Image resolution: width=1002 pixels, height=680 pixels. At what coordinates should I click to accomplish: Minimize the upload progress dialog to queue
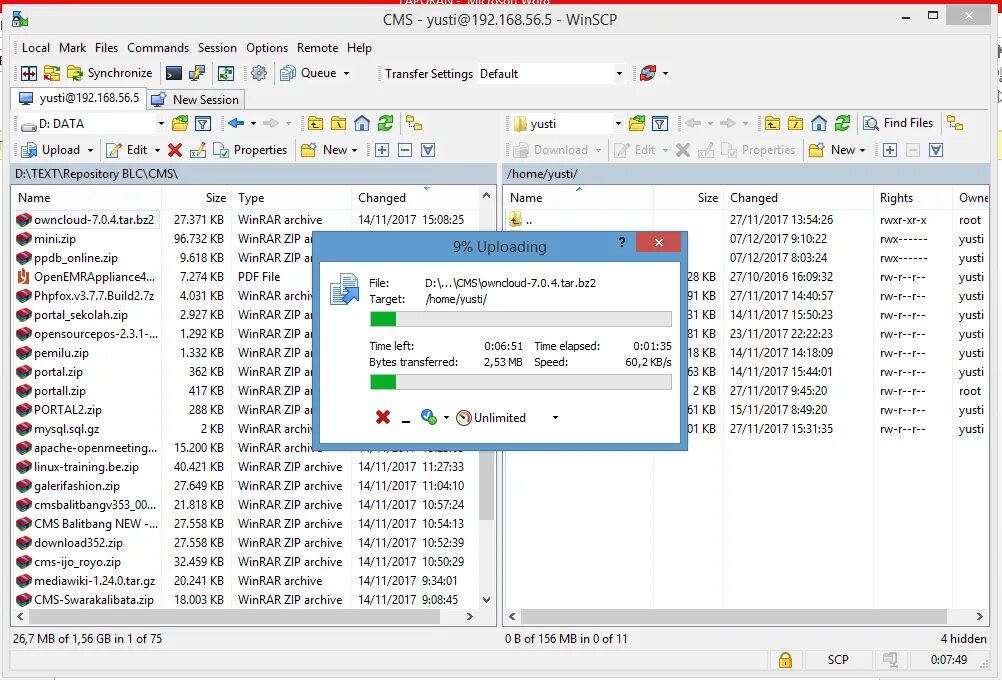point(406,419)
